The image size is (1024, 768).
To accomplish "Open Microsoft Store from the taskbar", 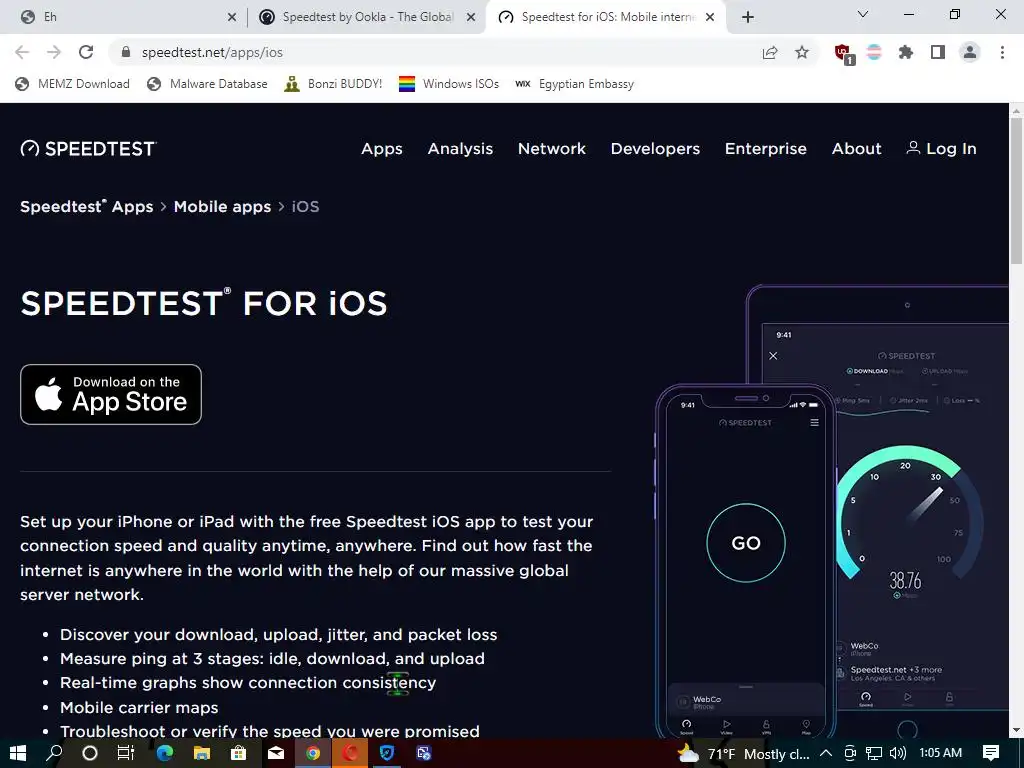I will [239, 753].
